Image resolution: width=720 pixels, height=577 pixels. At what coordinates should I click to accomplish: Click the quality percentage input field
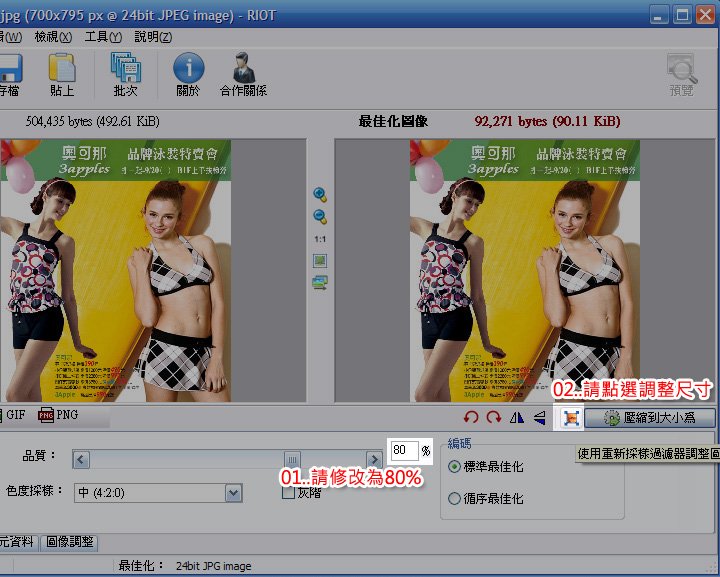click(404, 451)
